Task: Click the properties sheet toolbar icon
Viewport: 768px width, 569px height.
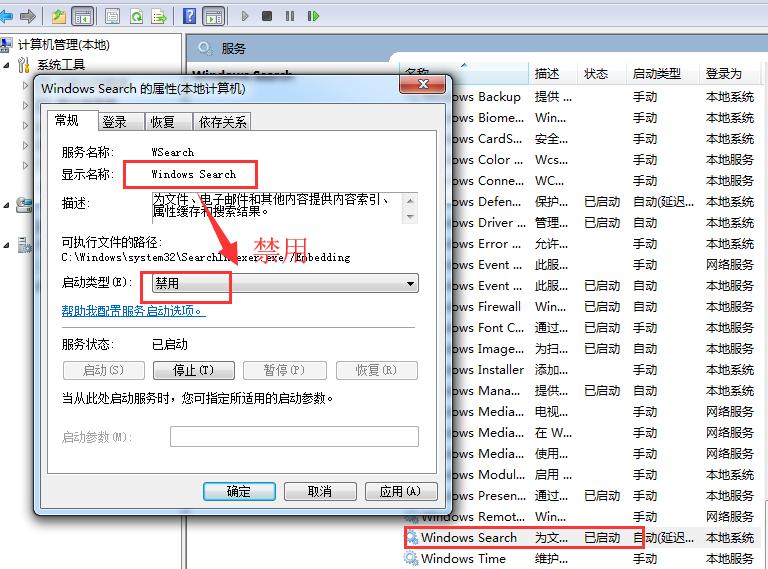Action: click(x=113, y=17)
